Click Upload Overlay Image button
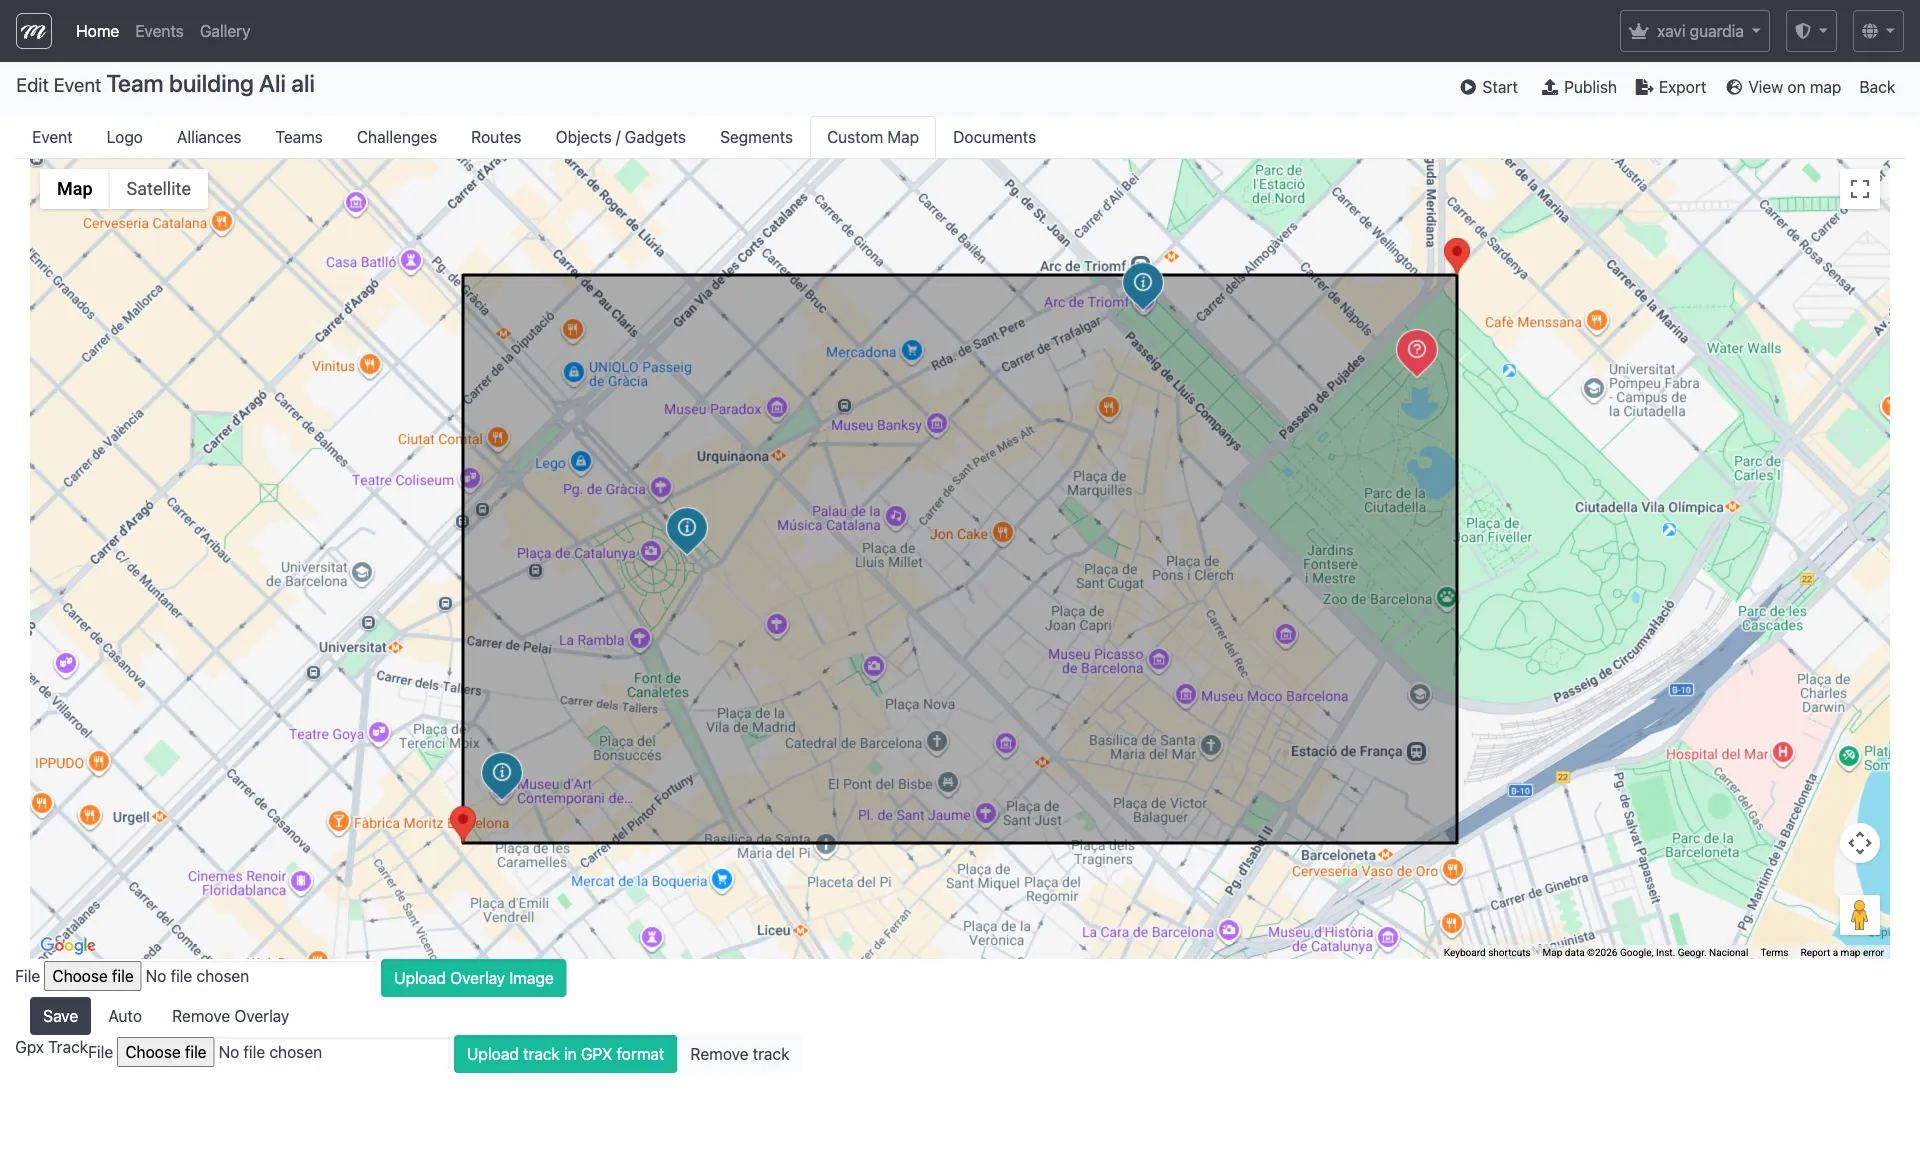This screenshot has height=1171, width=1920. (x=473, y=978)
